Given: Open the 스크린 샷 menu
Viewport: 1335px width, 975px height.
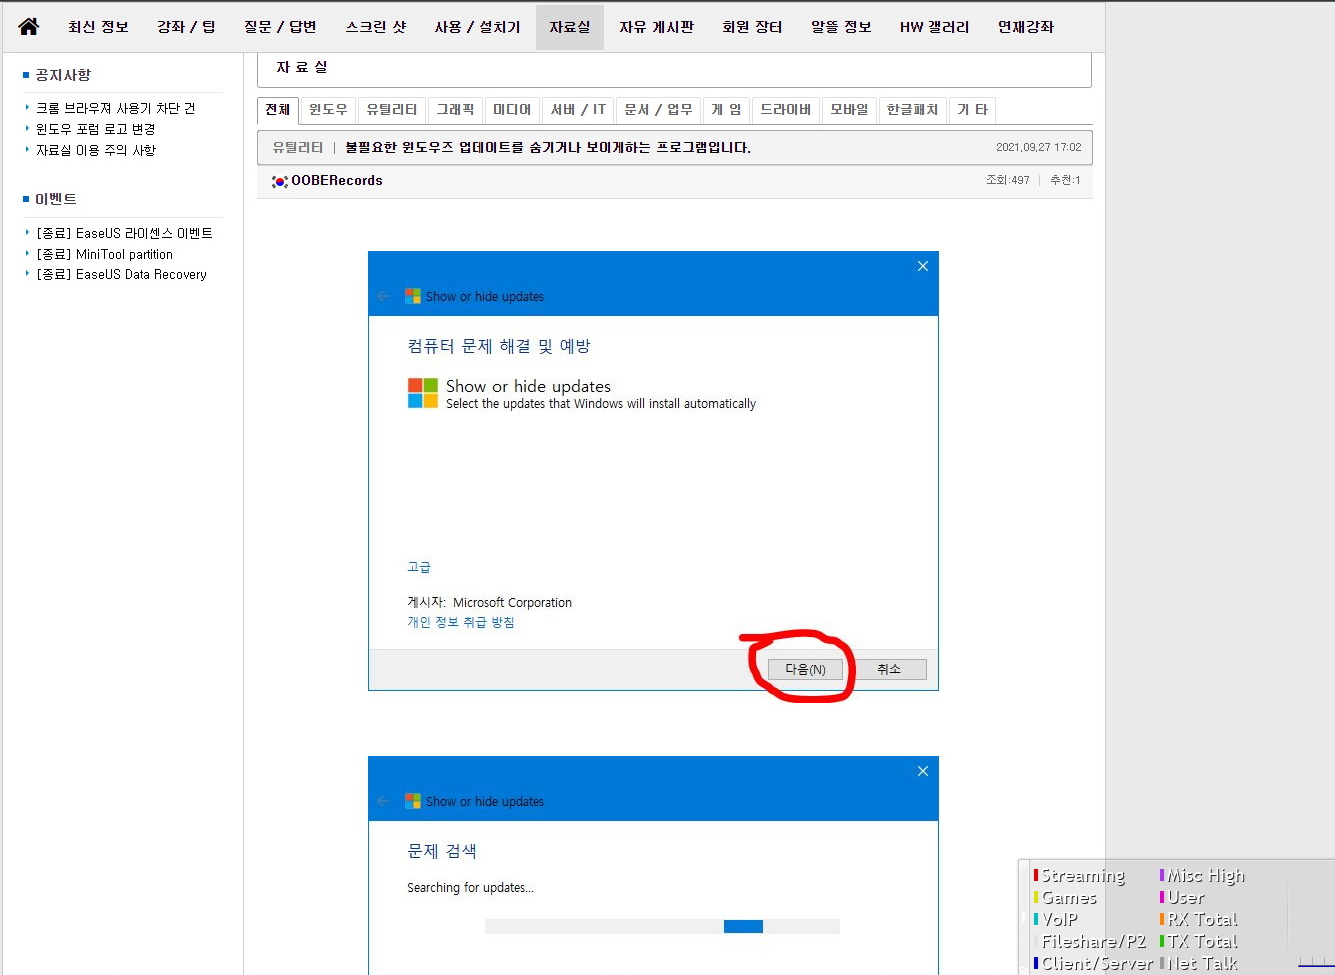Looking at the screenshot, I should [x=376, y=27].
